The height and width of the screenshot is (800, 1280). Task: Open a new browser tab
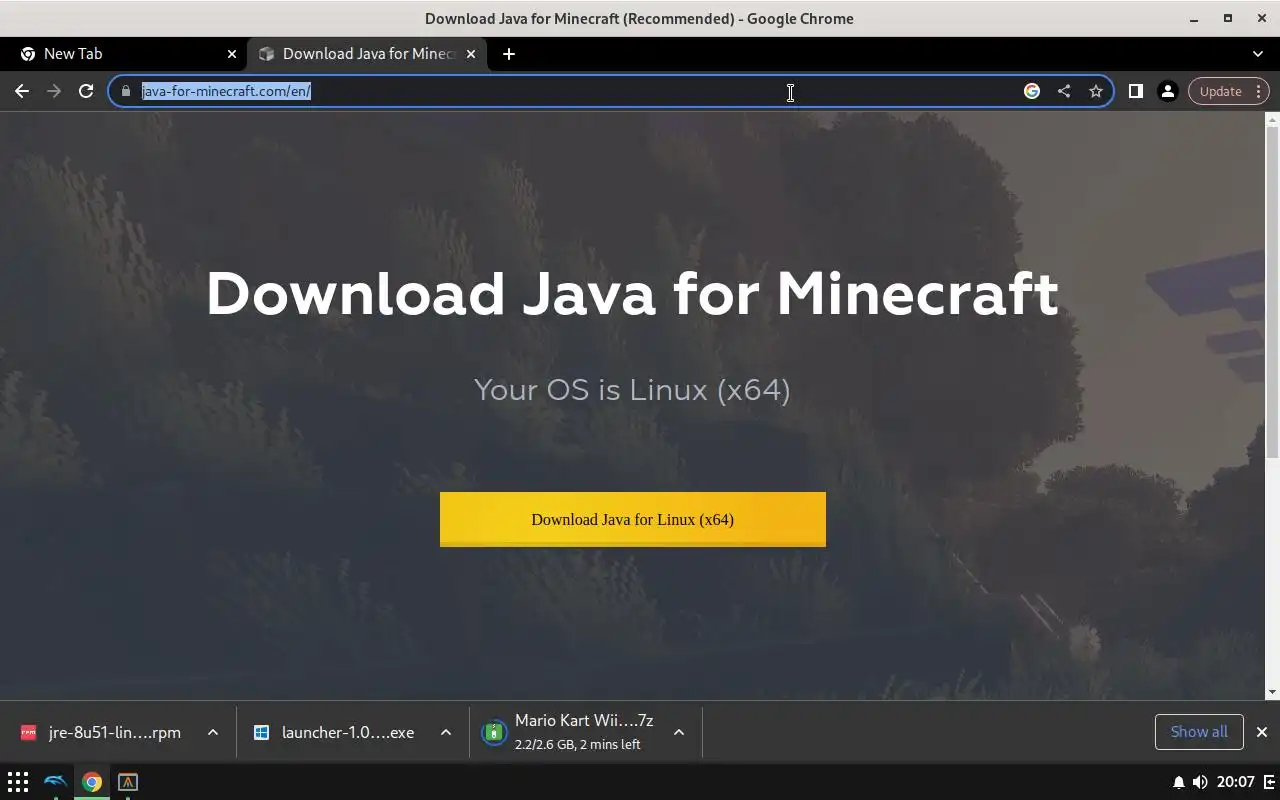[509, 54]
